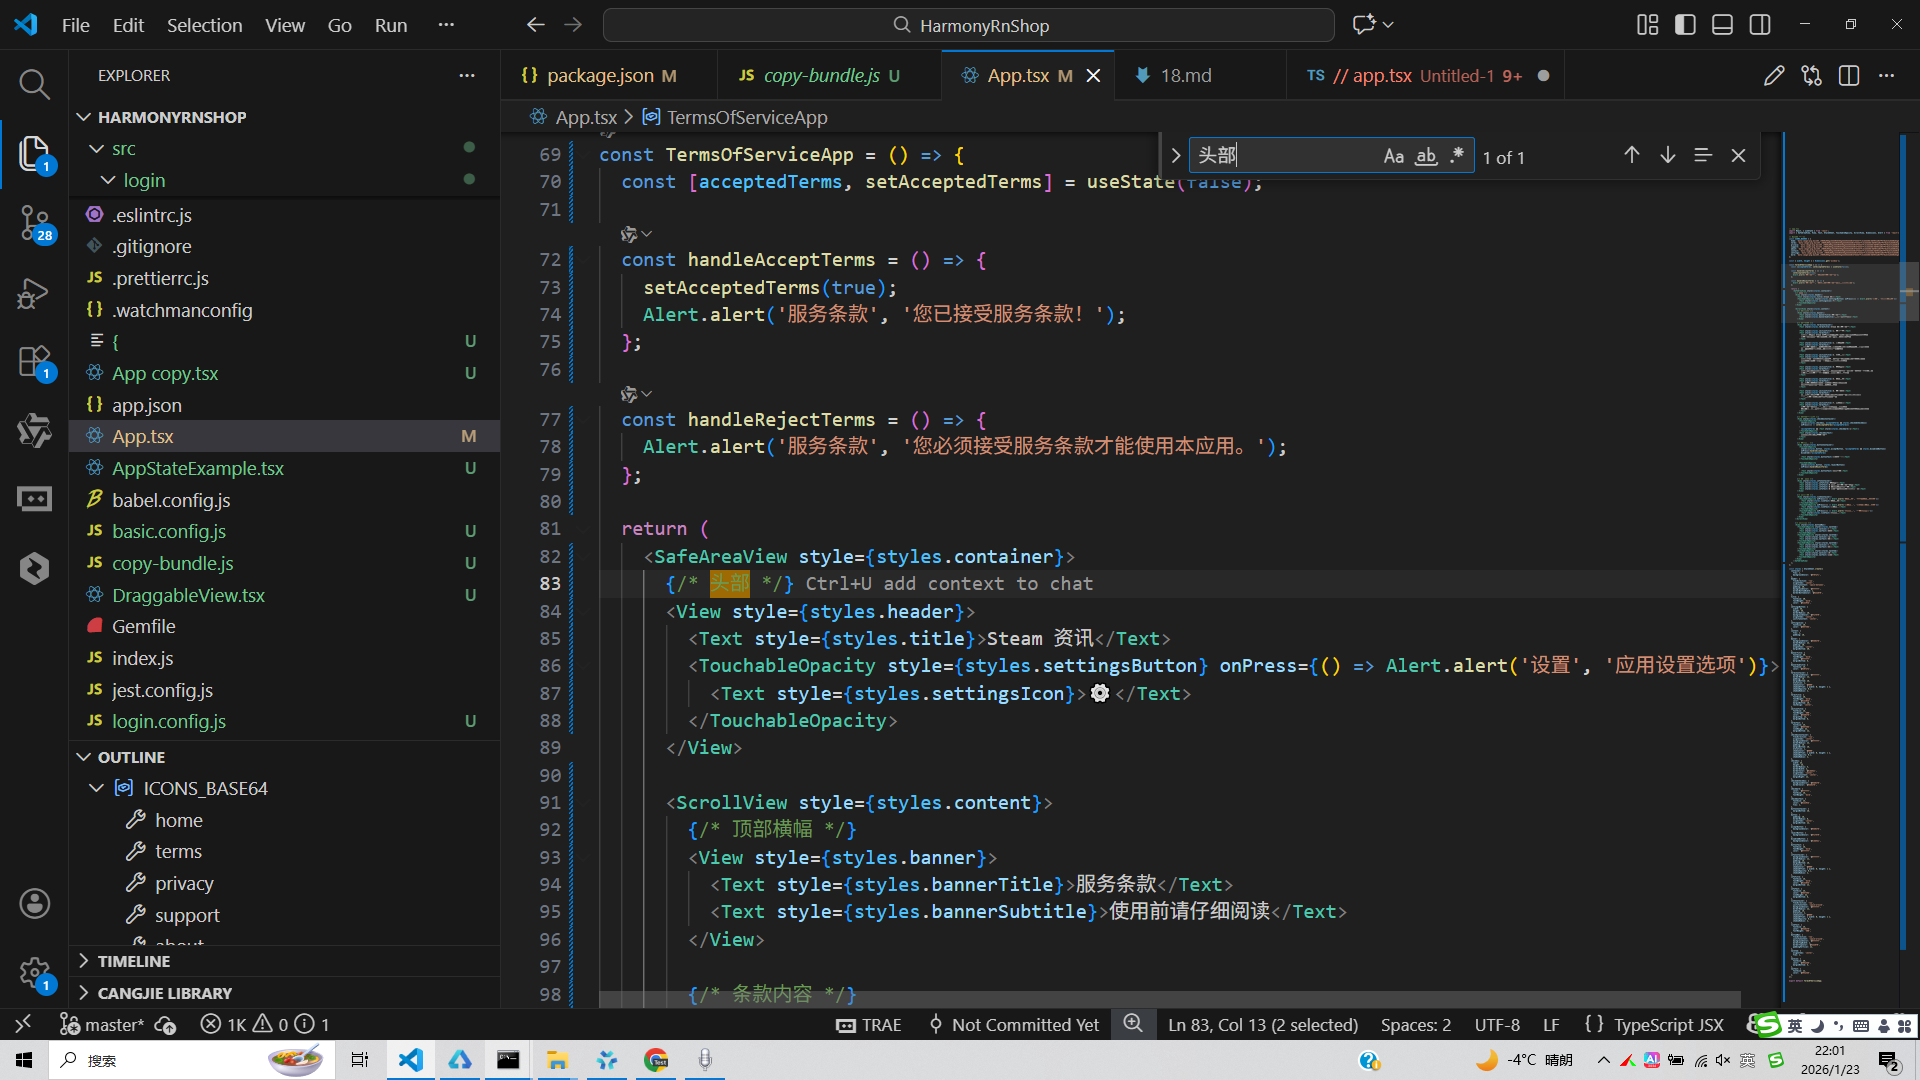The height and width of the screenshot is (1080, 1920).
Task: Open the Source Control view with 28 changes
Action: coord(34,222)
